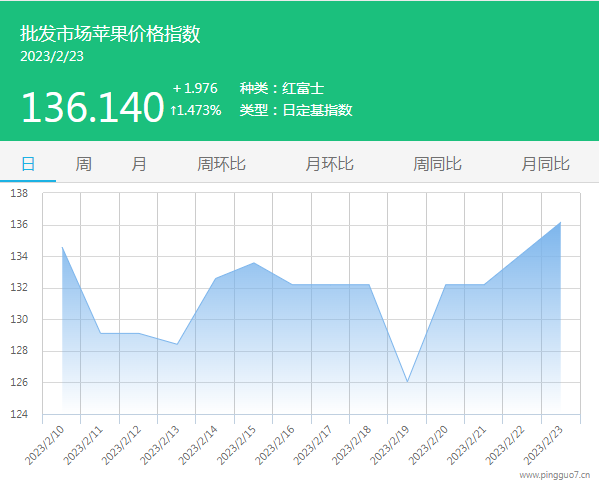This screenshot has height=484, width=599.
Task: Select the 月环比 tab
Action: click(x=329, y=164)
